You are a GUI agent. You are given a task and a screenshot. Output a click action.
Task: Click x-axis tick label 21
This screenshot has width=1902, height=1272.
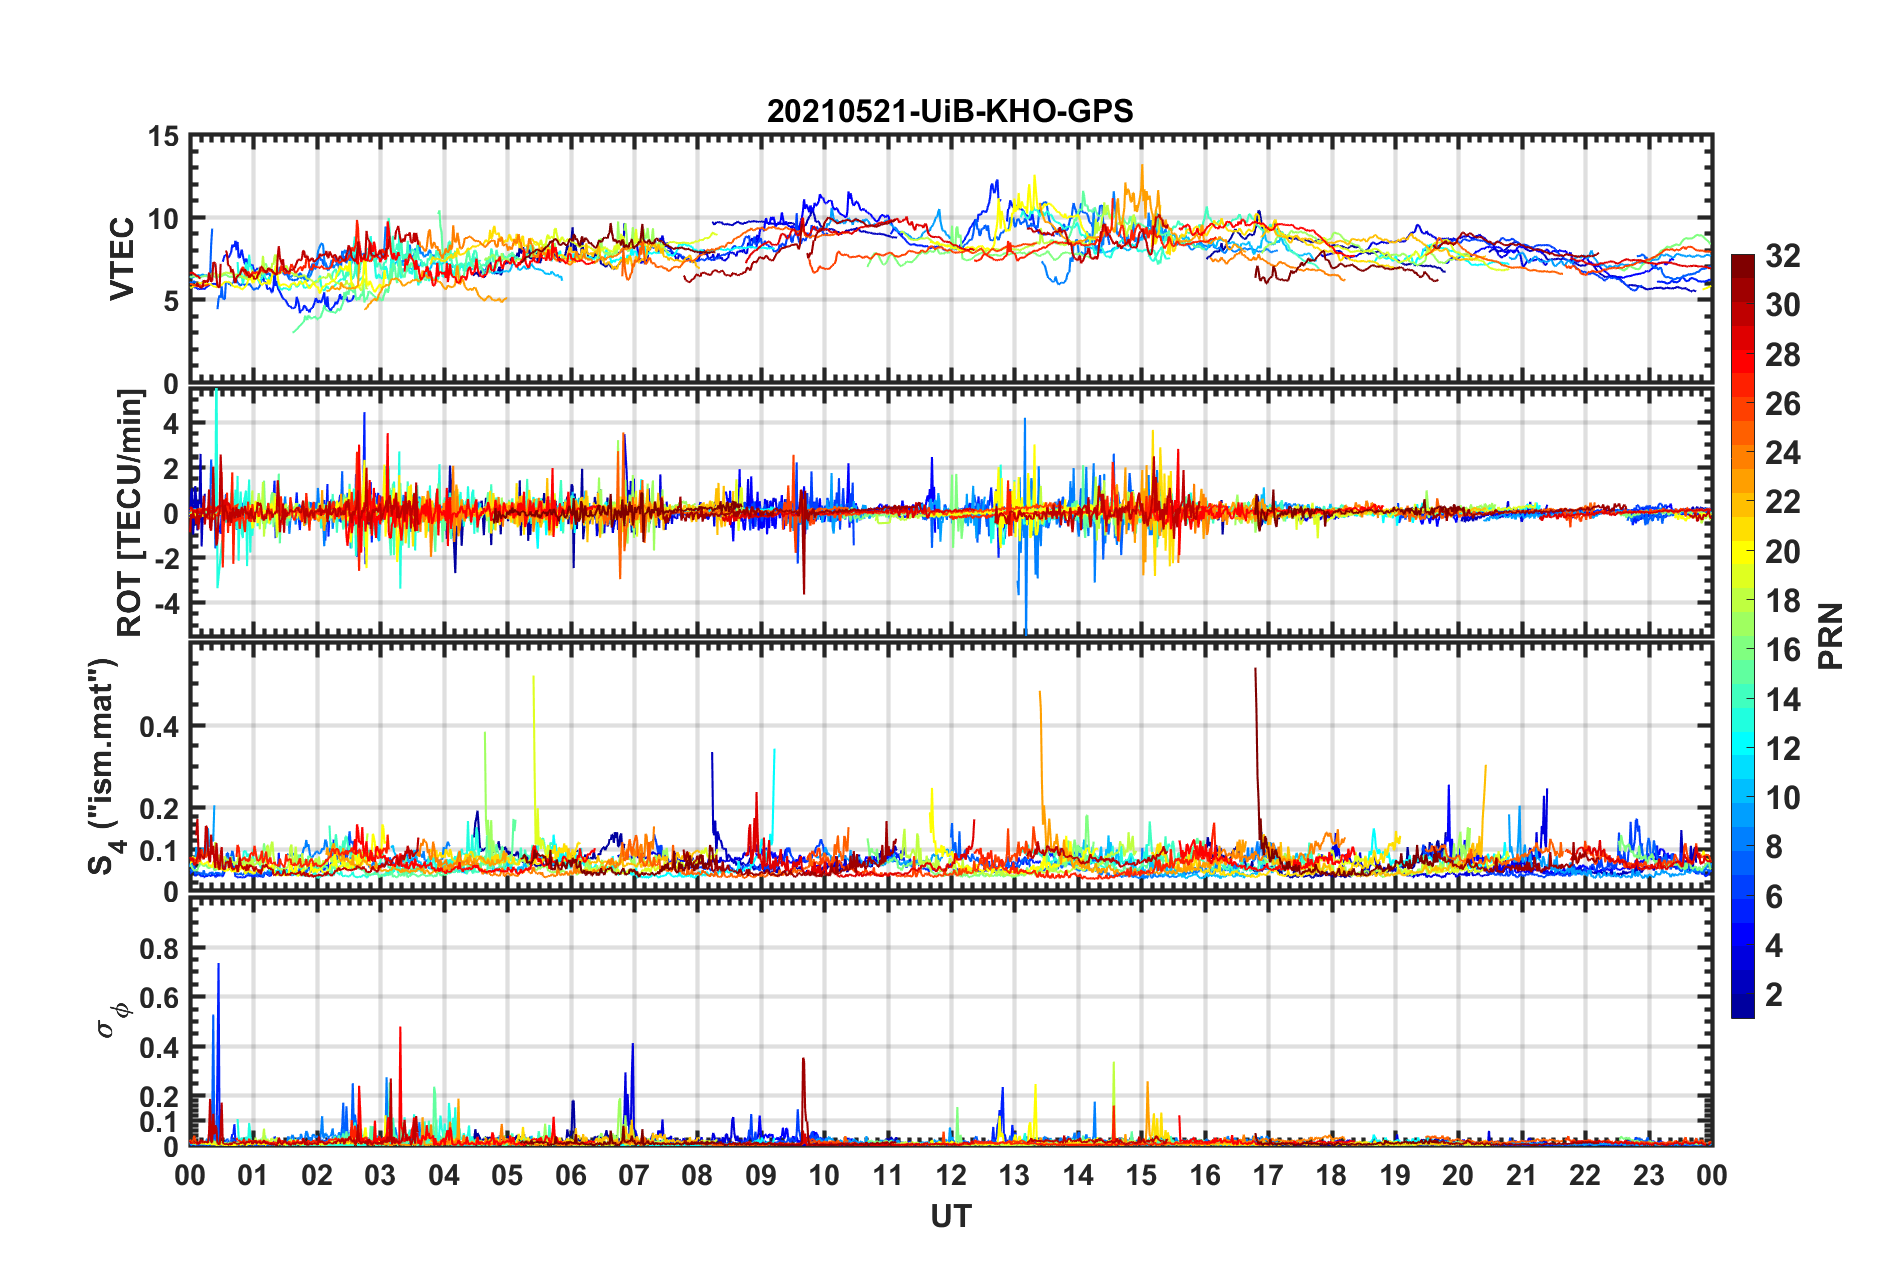1521,1175
